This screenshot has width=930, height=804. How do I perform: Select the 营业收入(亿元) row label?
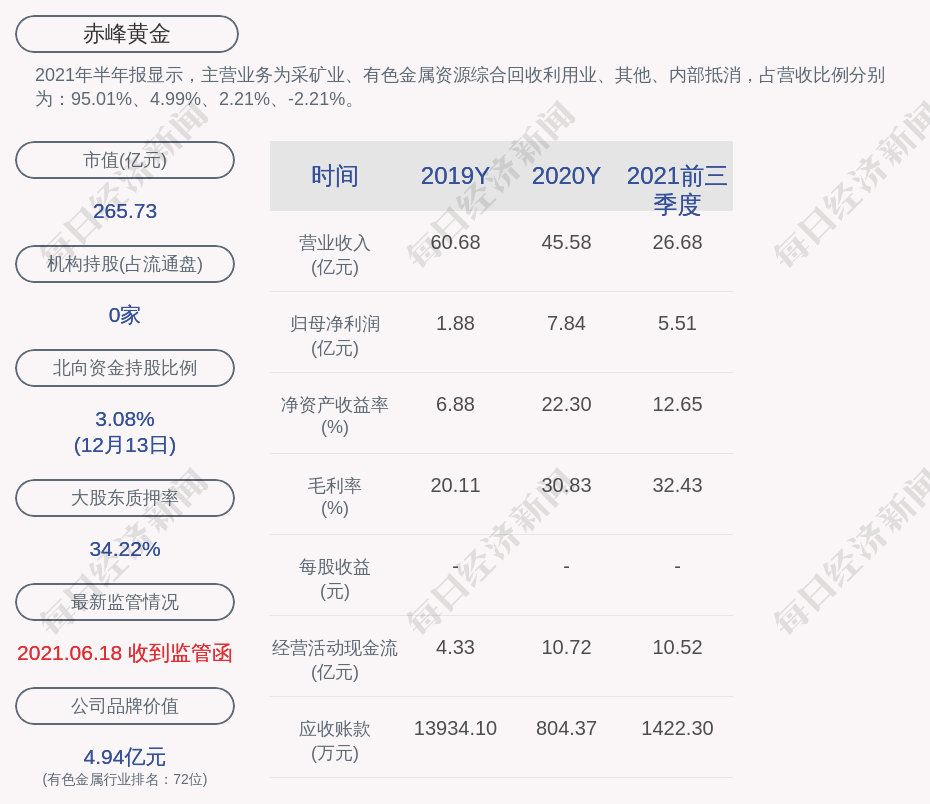pyautogui.click(x=335, y=255)
